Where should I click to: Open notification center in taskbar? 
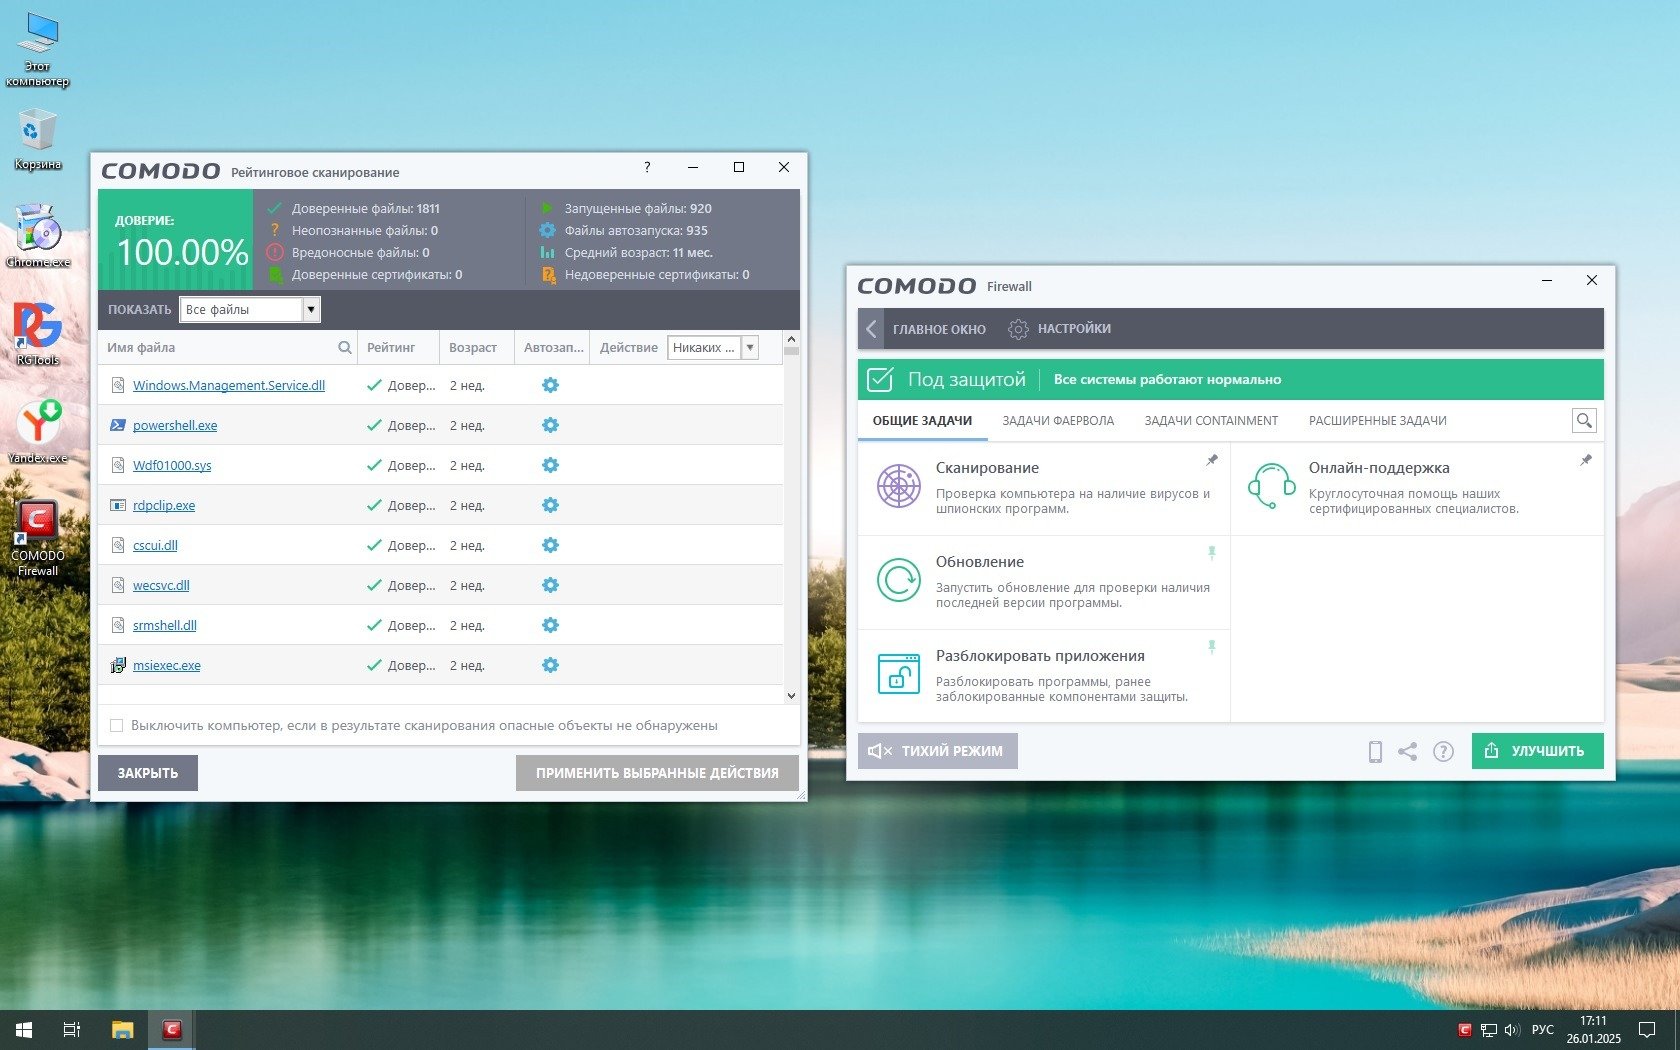tap(1647, 1030)
